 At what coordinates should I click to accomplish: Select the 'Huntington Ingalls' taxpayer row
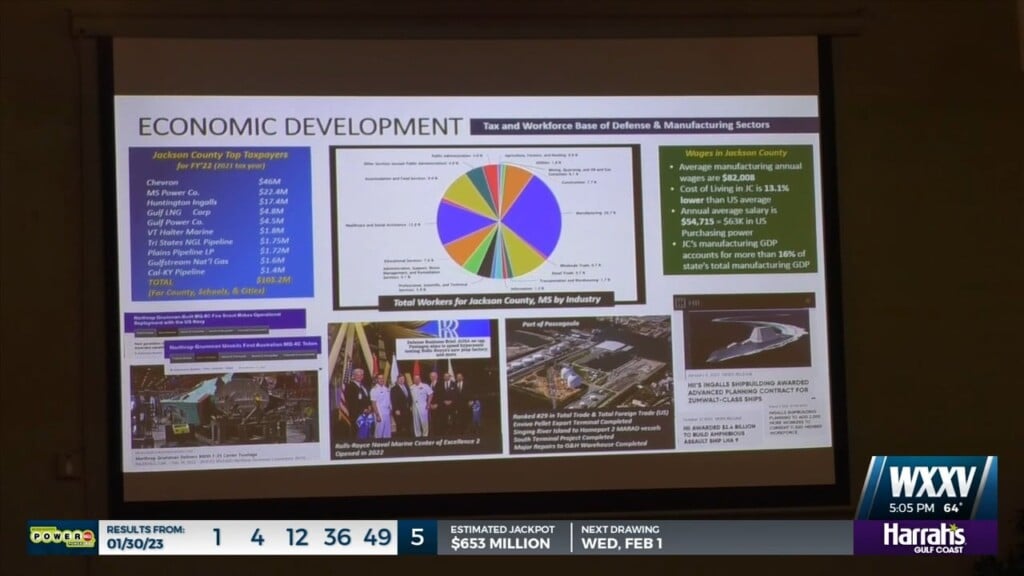pos(217,202)
